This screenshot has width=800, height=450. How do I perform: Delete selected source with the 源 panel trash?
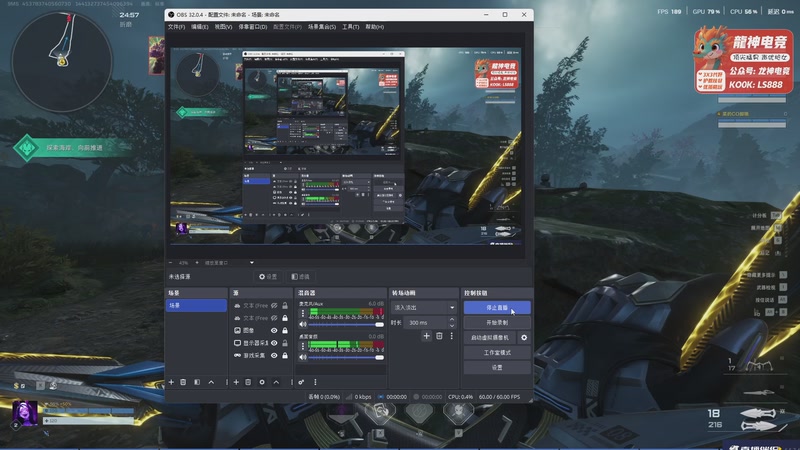click(x=248, y=382)
